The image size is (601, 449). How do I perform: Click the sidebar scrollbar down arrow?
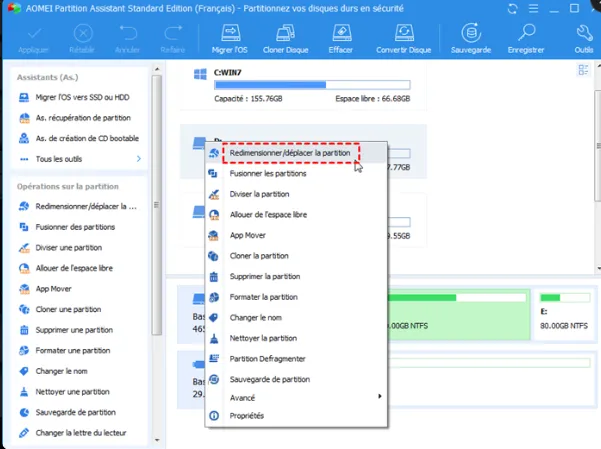157,440
